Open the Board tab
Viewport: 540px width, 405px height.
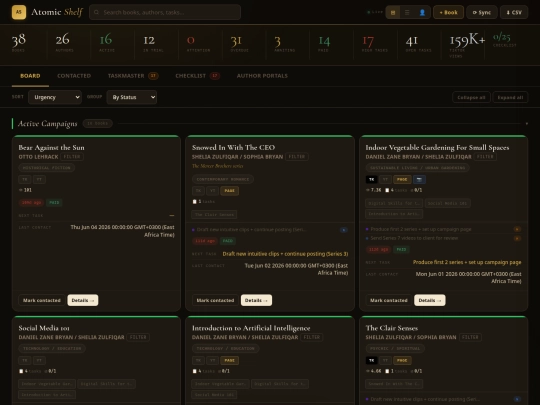pyautogui.click(x=30, y=76)
